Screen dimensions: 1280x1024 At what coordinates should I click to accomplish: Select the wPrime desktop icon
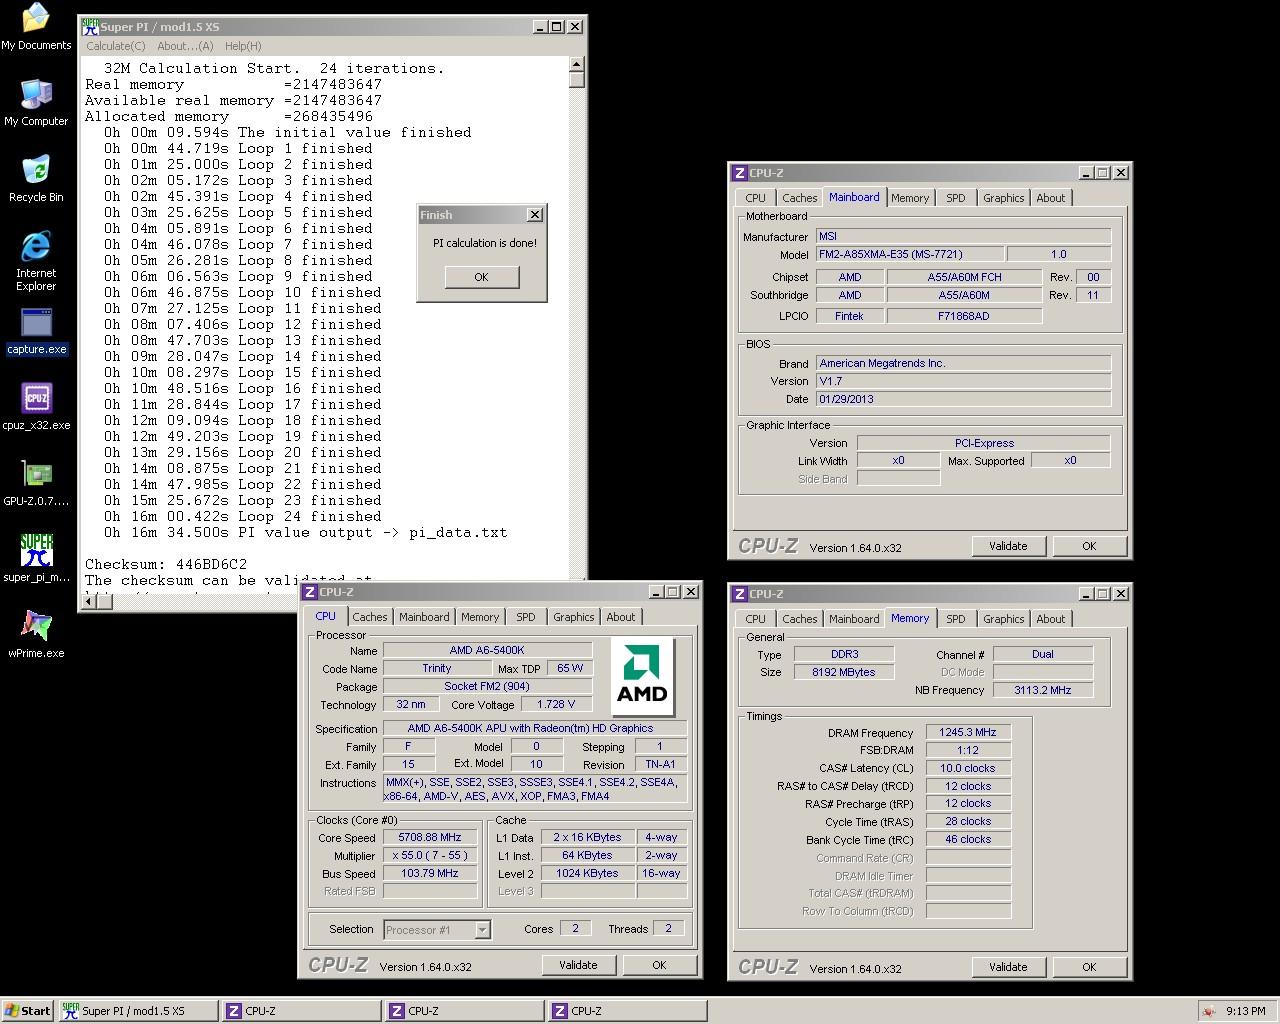point(36,635)
